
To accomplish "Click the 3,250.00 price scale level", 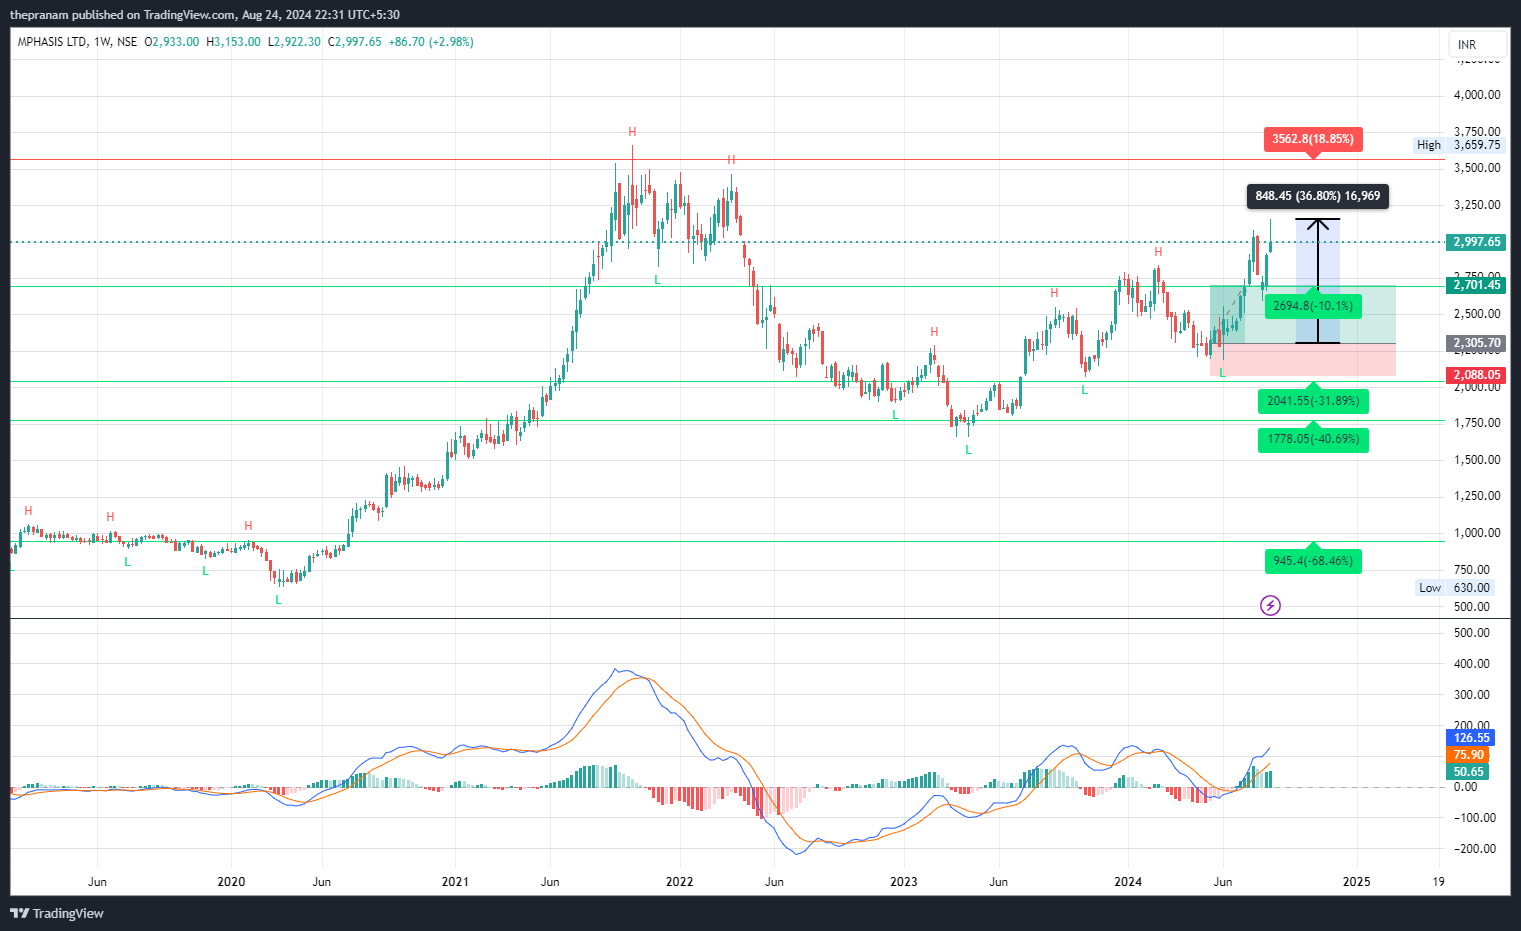I will (x=1477, y=205).
